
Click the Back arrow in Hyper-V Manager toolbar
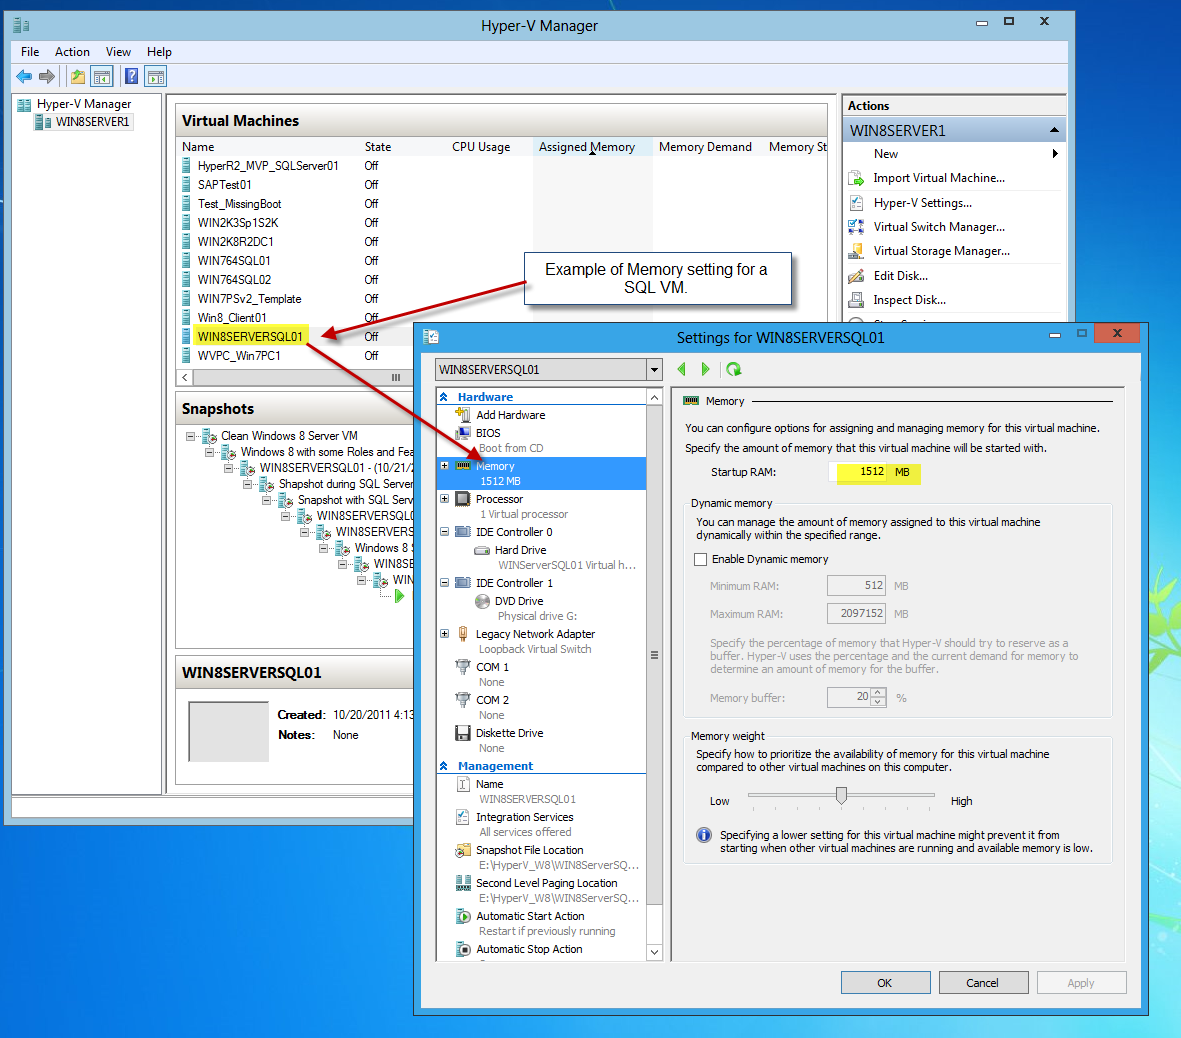click(x=24, y=76)
